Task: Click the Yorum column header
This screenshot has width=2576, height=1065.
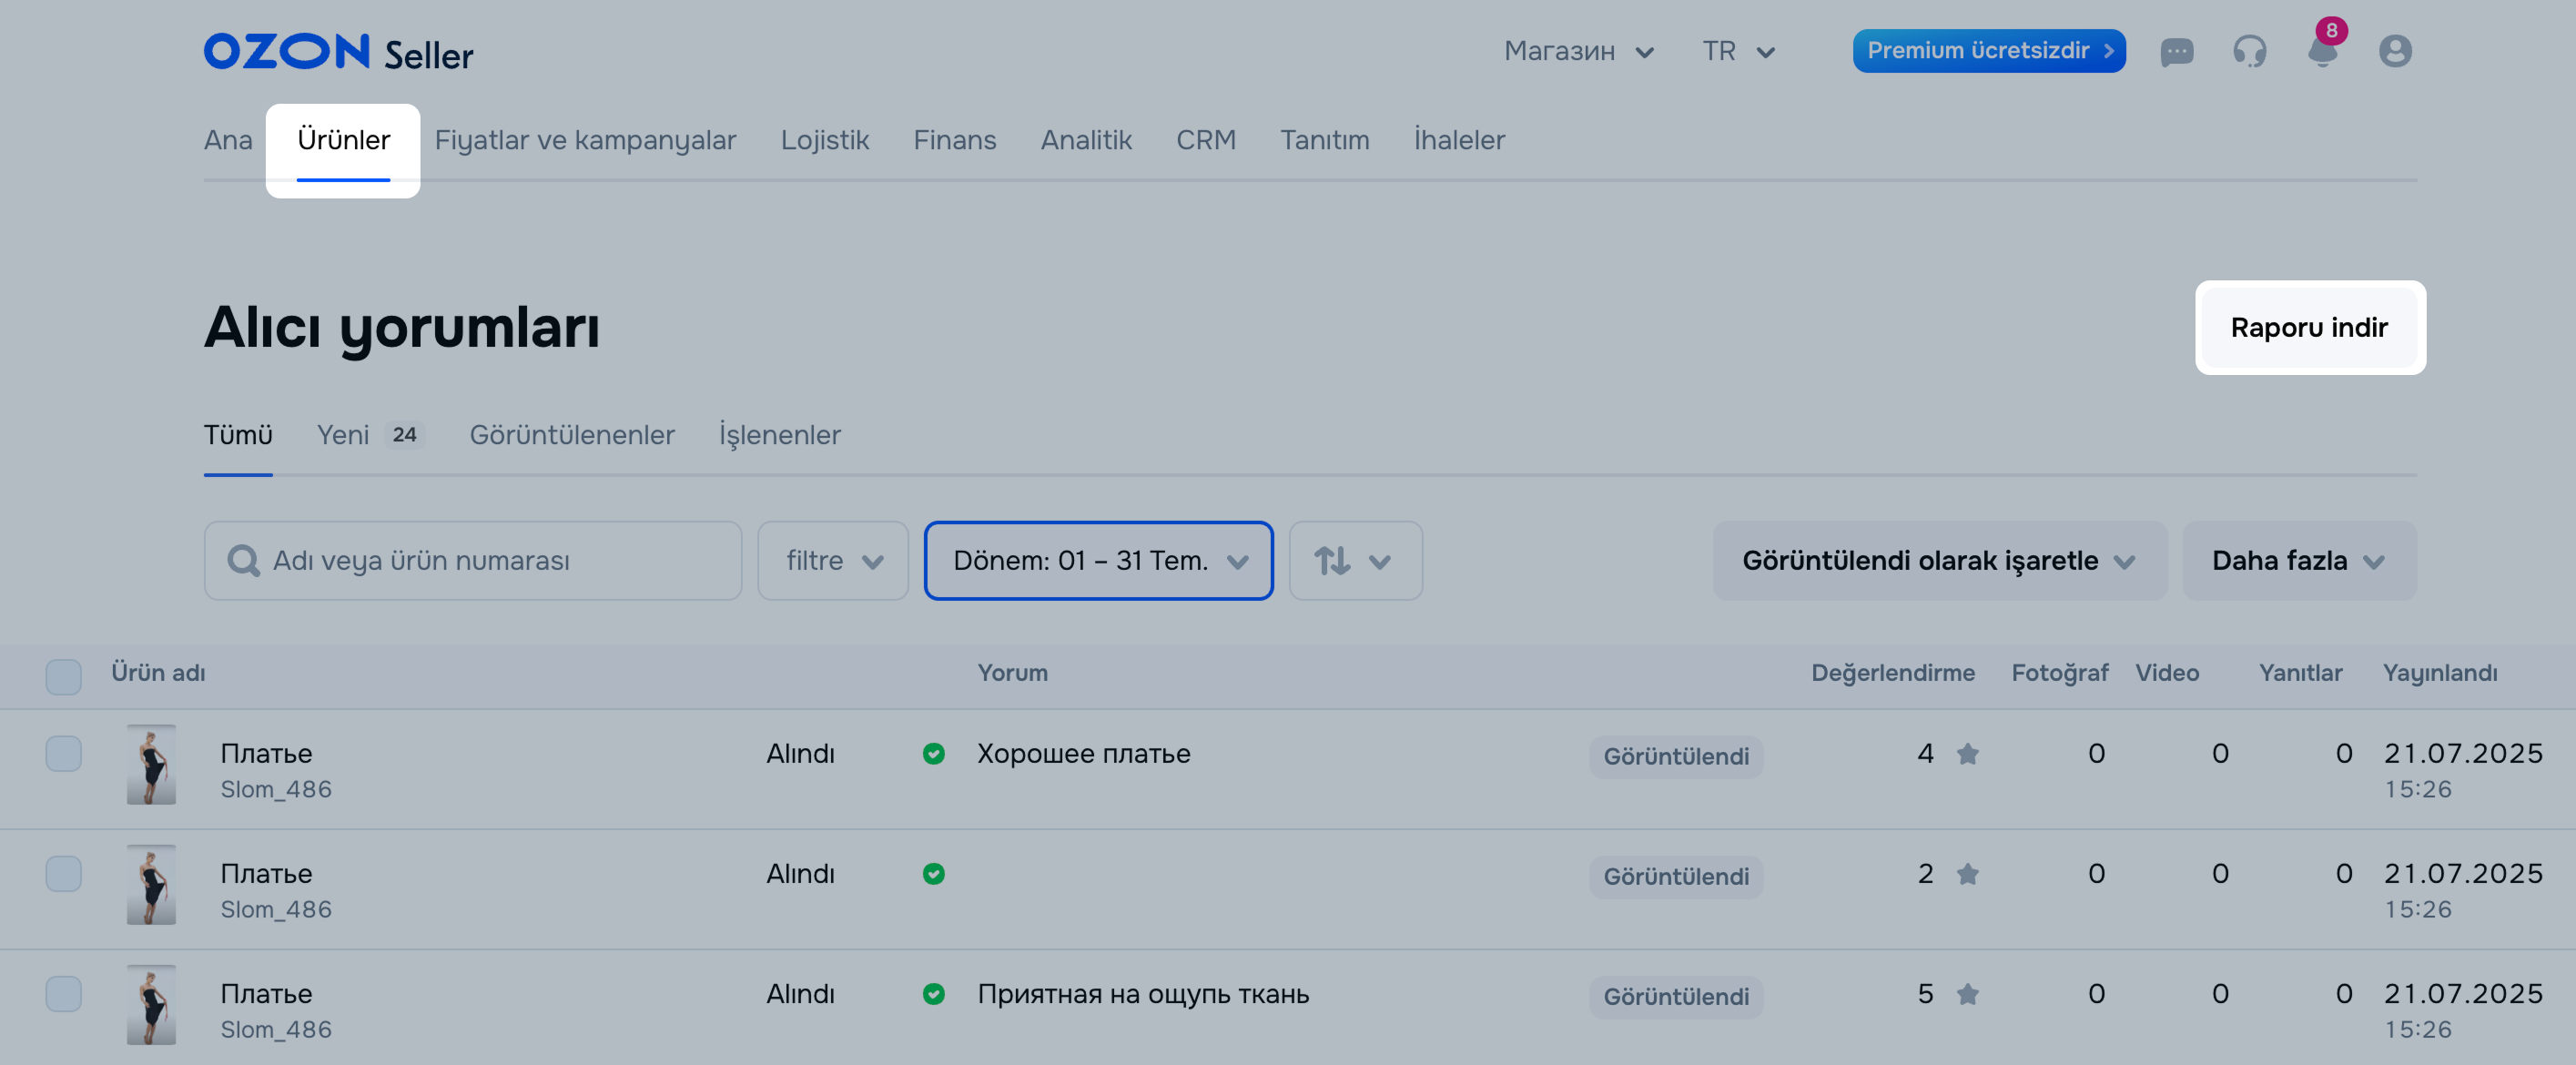Action: [1012, 673]
